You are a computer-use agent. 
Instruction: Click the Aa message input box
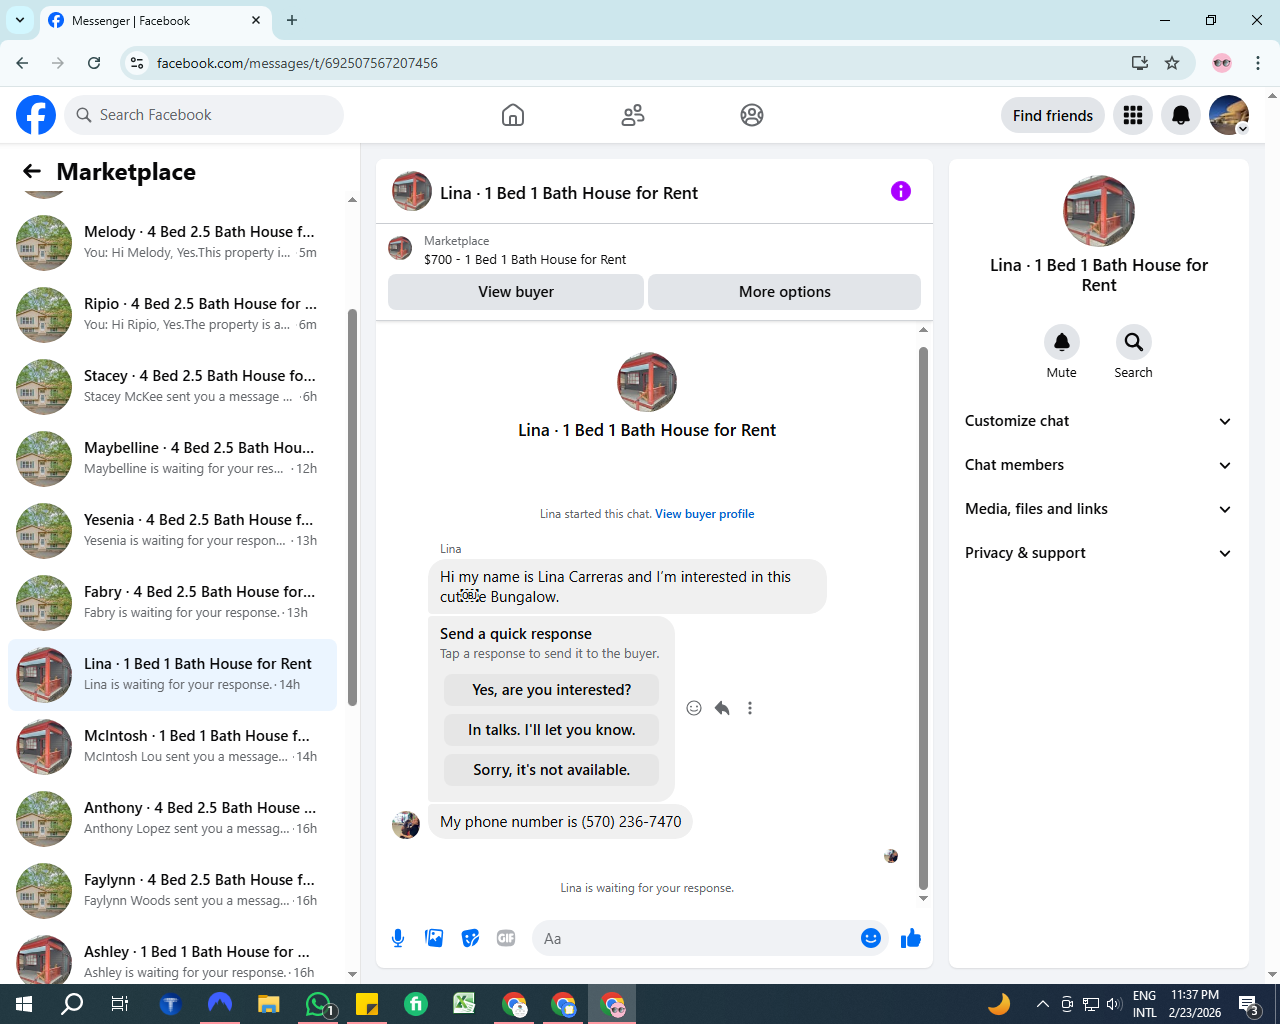click(x=695, y=938)
